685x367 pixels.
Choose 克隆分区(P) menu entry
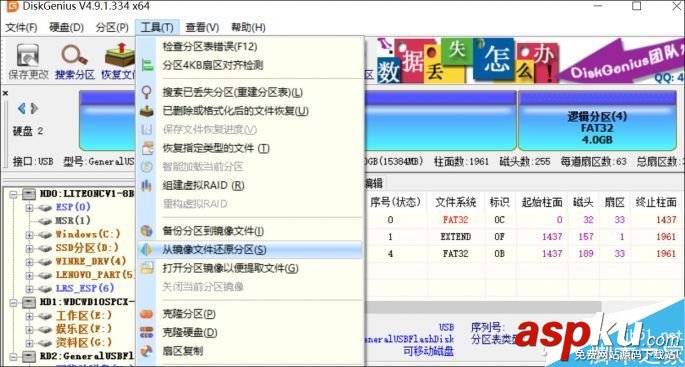coord(250,314)
